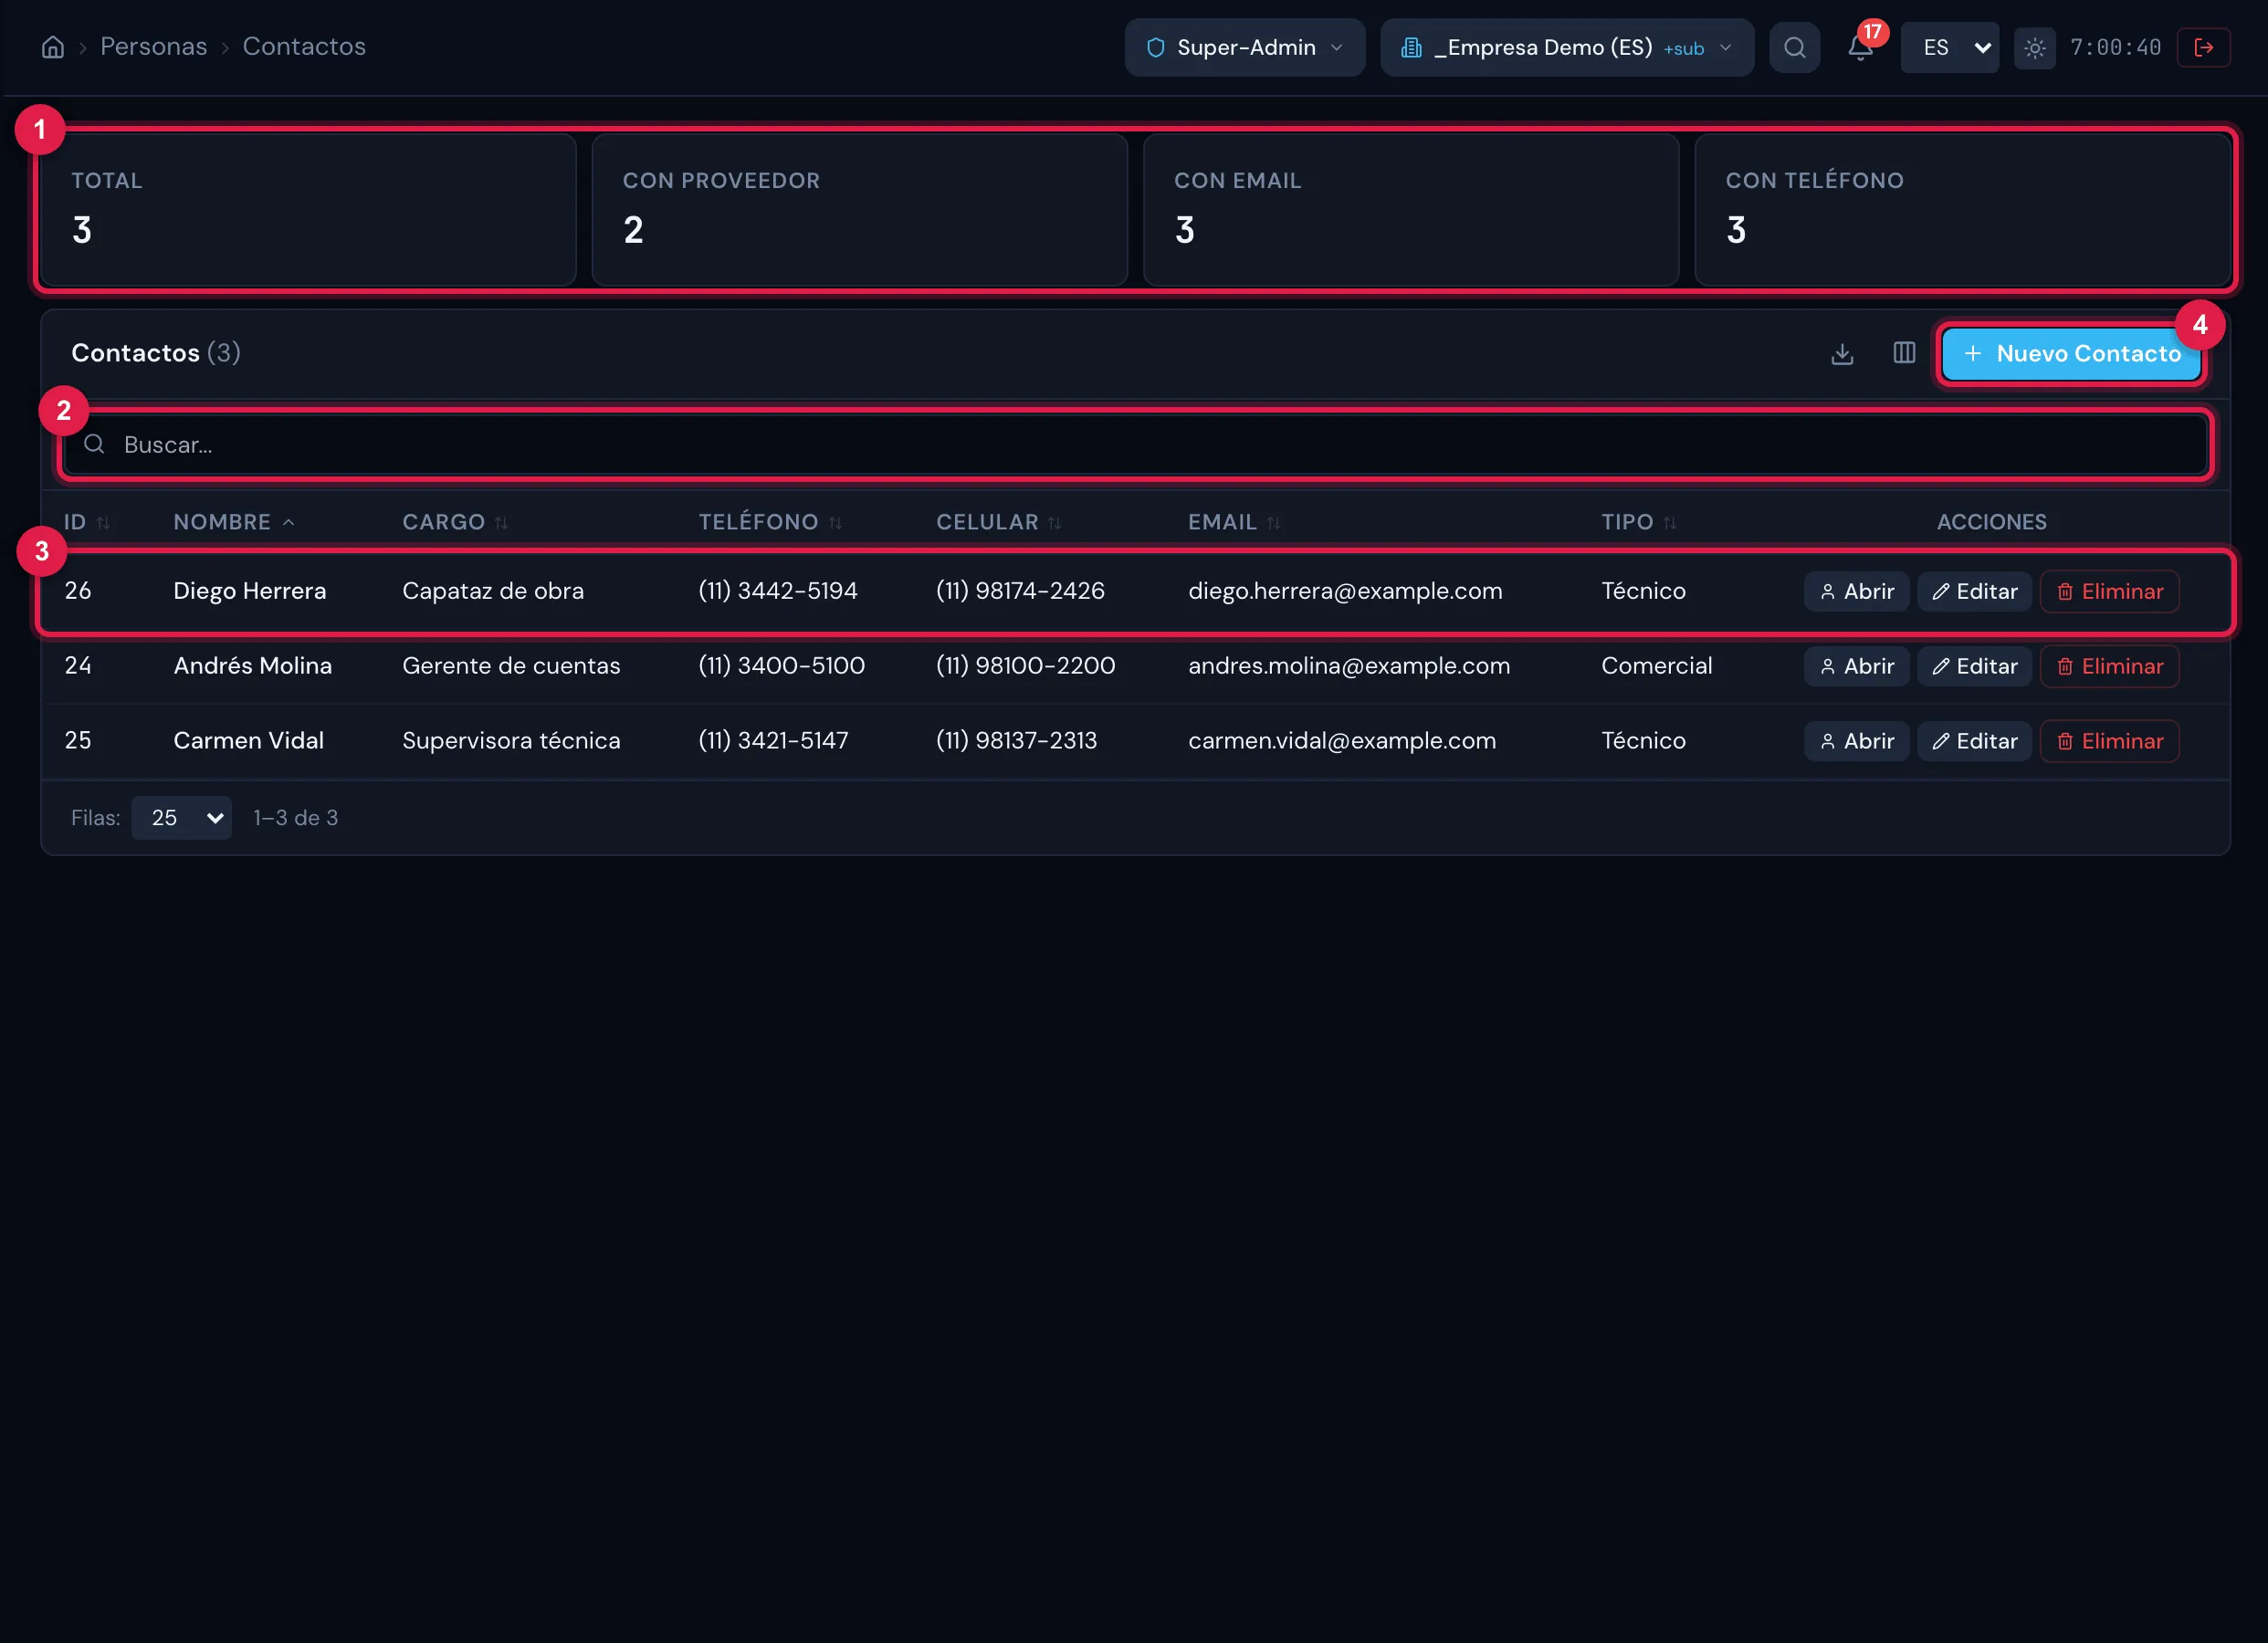Toggle the light/dark theme sun icon

pos(2034,47)
